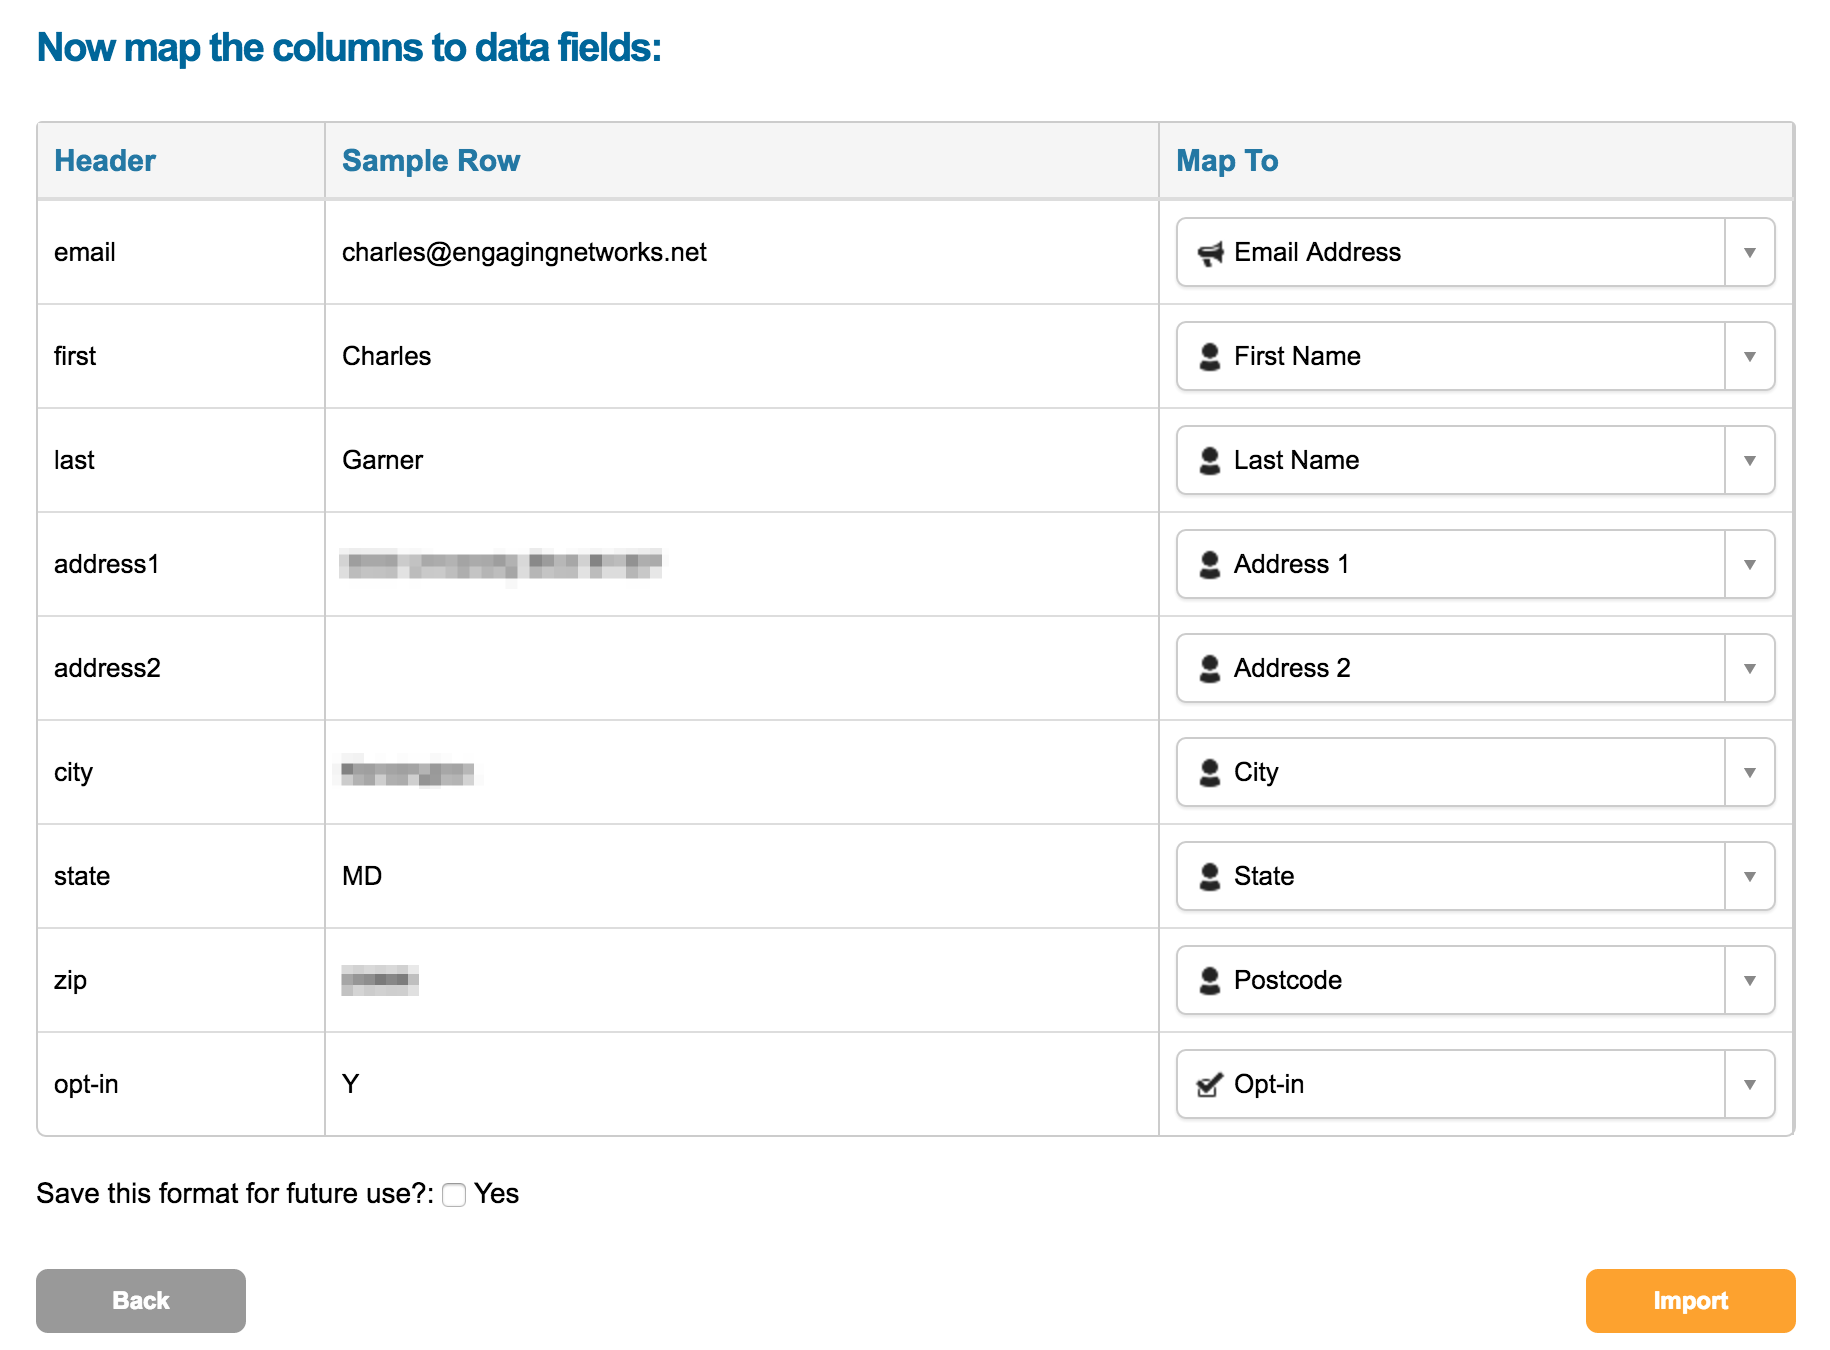The image size is (1830, 1350).
Task: Expand the State mapping dropdown
Action: [1749, 876]
